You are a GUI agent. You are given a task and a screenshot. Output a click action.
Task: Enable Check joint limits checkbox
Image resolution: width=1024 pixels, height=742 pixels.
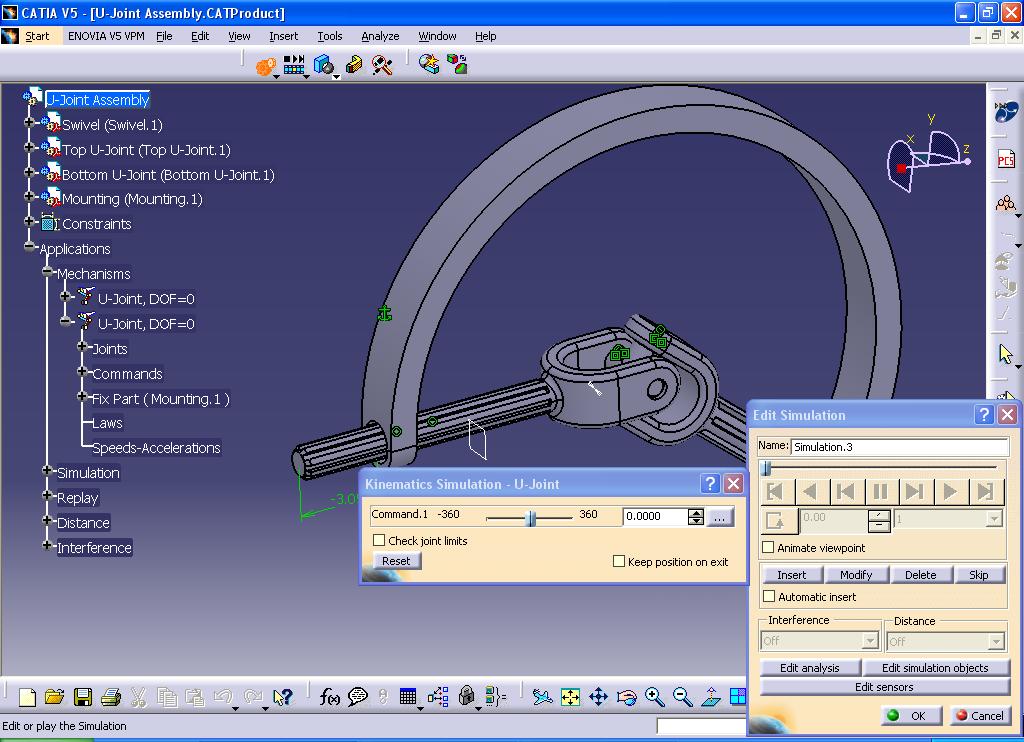[x=379, y=540]
